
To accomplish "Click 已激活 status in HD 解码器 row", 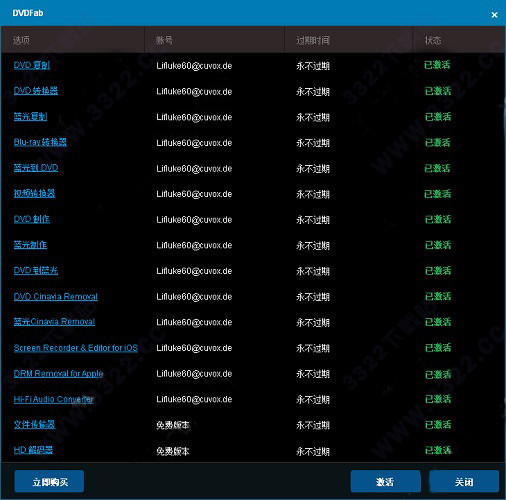I will (x=438, y=450).
